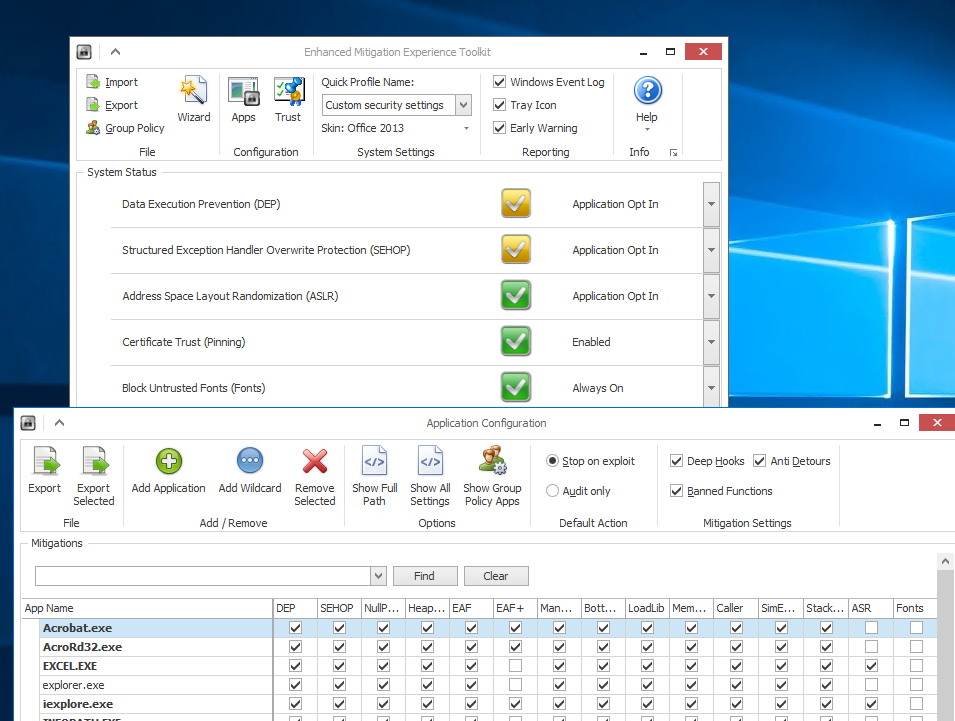This screenshot has width=955, height=721.
Task: Click the SEHOP yellow status checkmark icon
Action: click(x=516, y=250)
